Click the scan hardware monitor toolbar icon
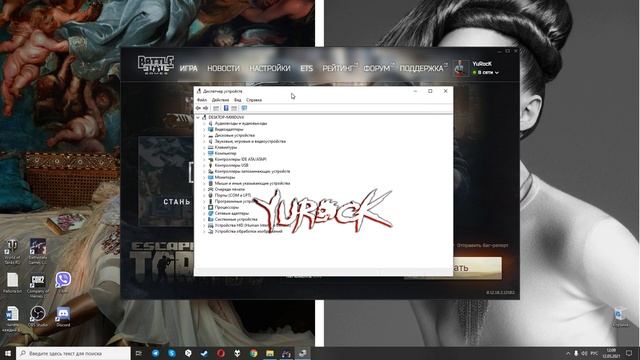The image size is (640, 360). (x=244, y=108)
